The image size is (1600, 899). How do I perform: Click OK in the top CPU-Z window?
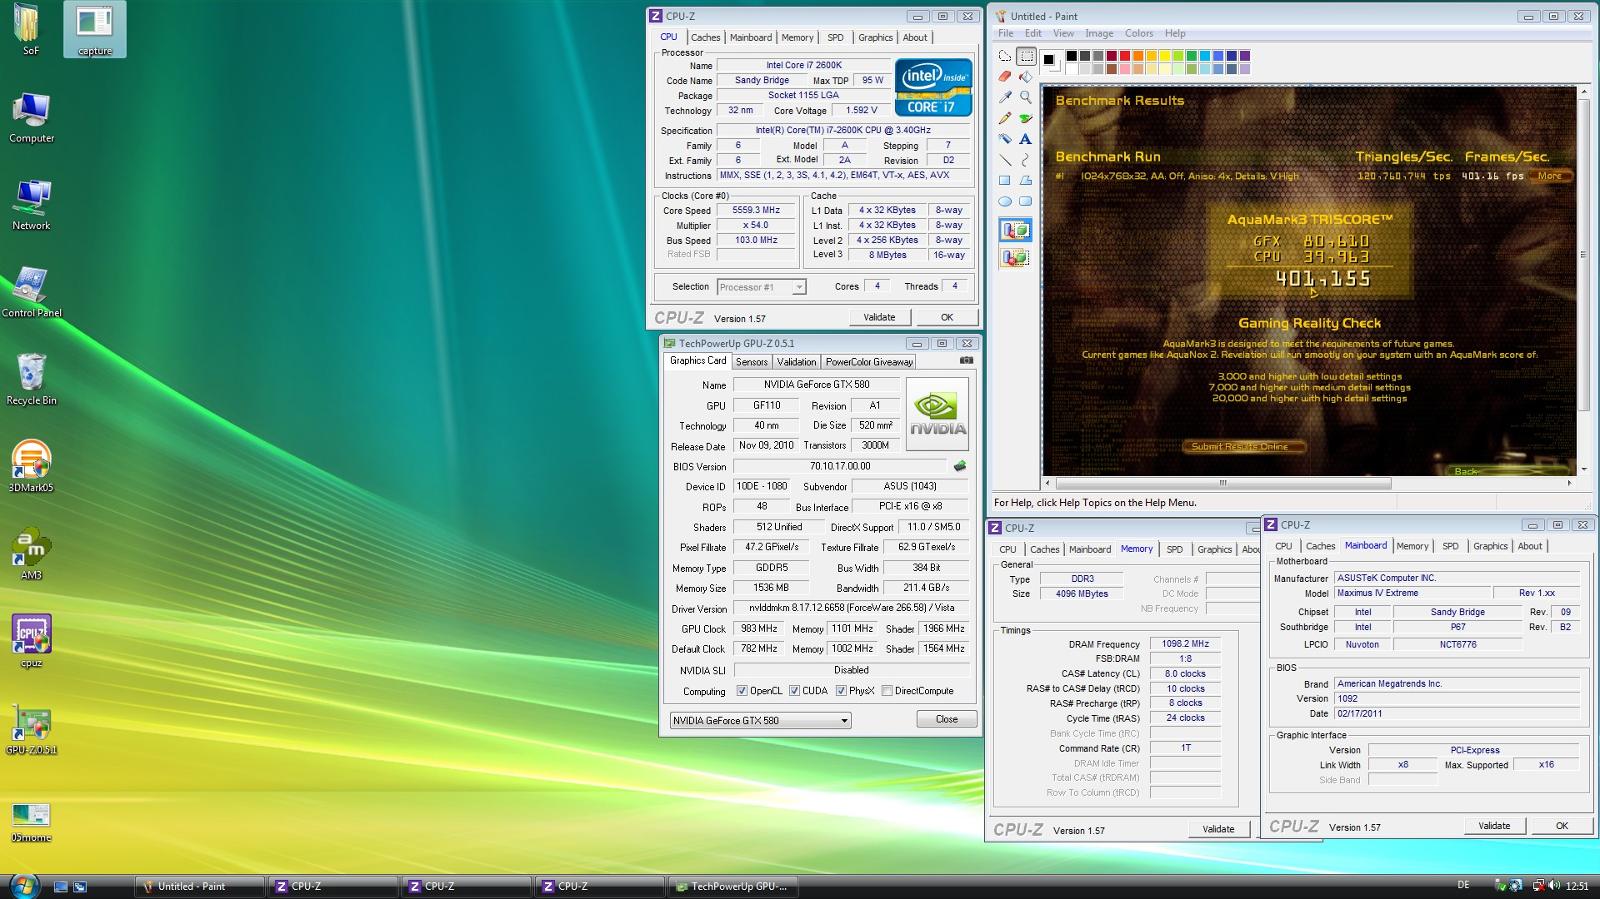click(947, 317)
